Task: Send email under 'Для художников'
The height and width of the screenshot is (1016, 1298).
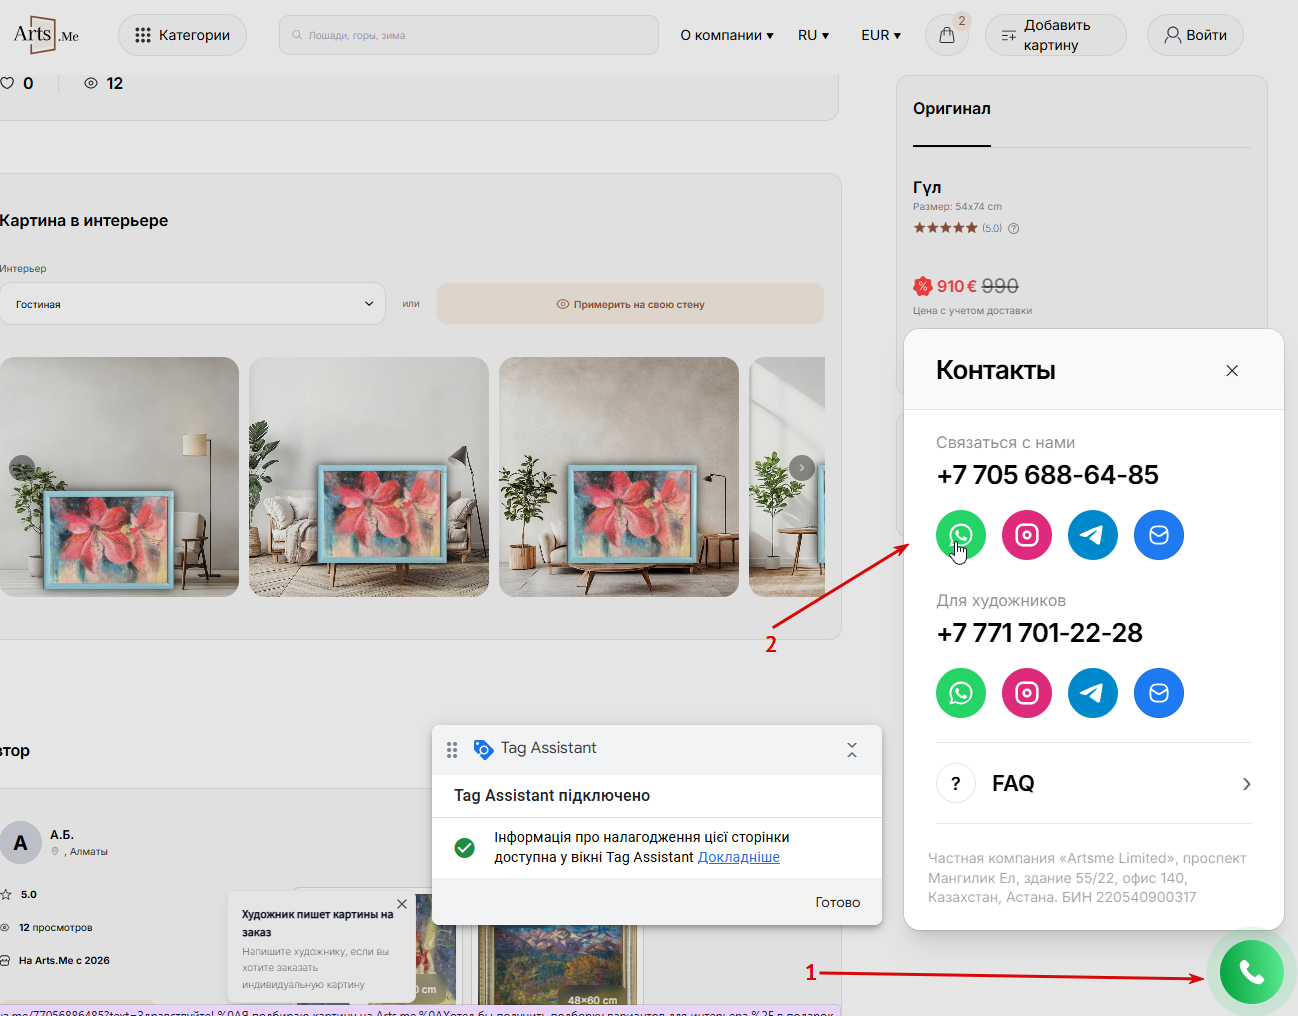Action: (1159, 693)
